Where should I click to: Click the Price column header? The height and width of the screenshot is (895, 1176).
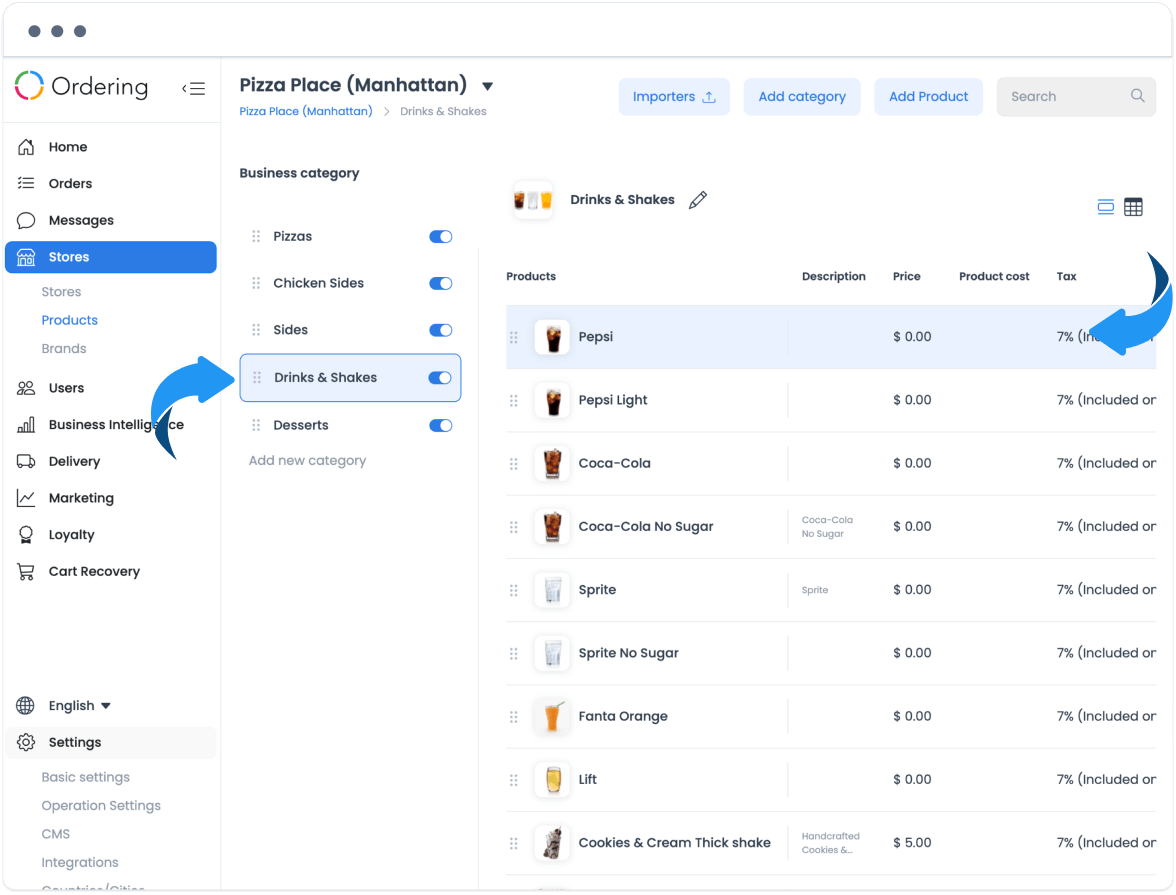(907, 276)
